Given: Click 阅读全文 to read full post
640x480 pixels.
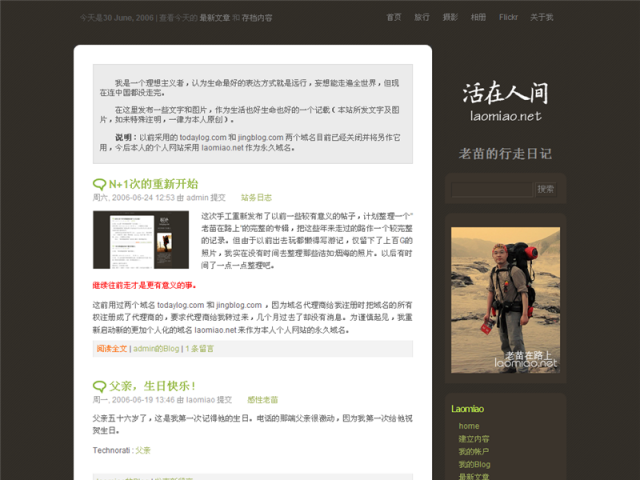Looking at the screenshot, I should (111, 349).
